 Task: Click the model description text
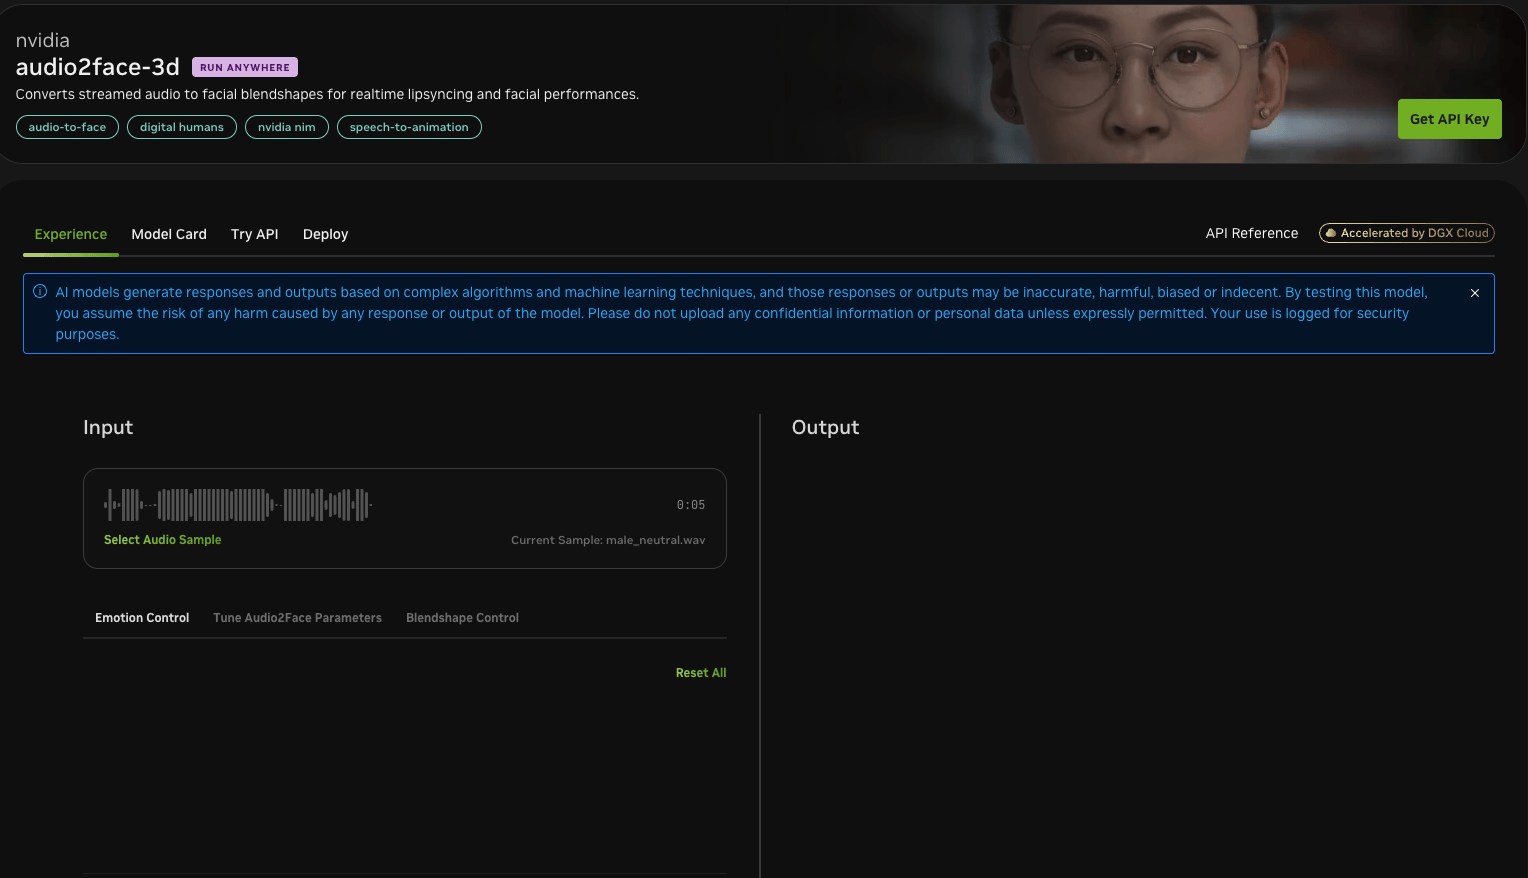click(327, 94)
